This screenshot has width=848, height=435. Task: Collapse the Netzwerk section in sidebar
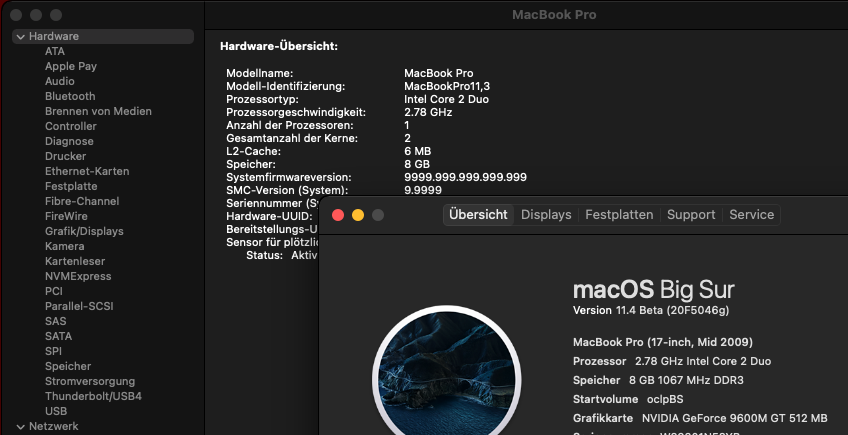click(21, 427)
